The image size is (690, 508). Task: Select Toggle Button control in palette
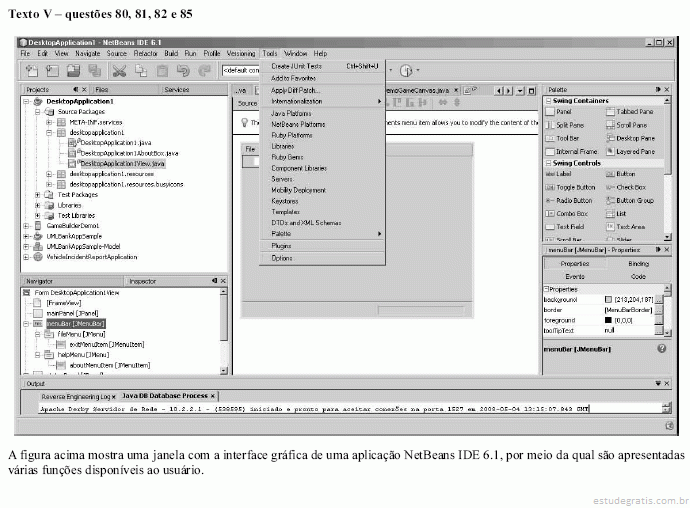coord(570,188)
